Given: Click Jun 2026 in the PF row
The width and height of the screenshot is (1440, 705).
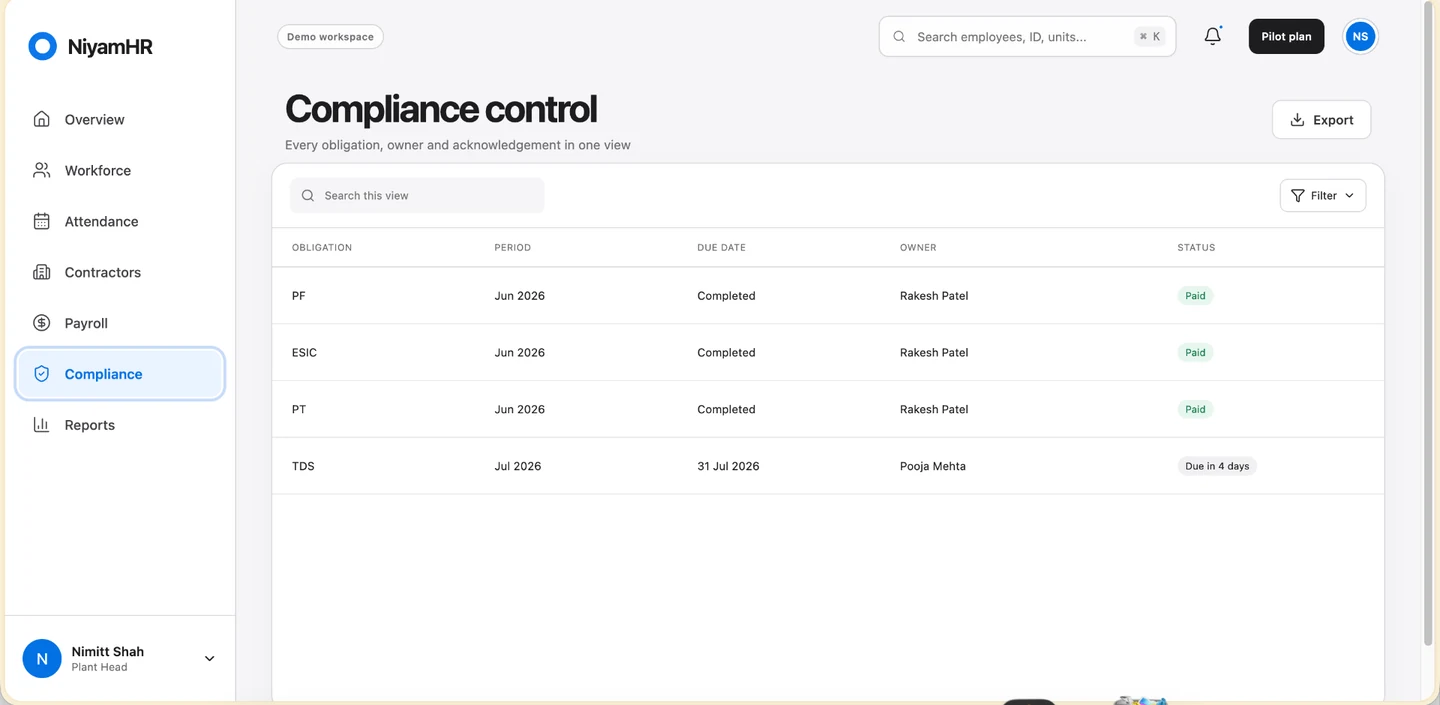Looking at the screenshot, I should 520,296.
